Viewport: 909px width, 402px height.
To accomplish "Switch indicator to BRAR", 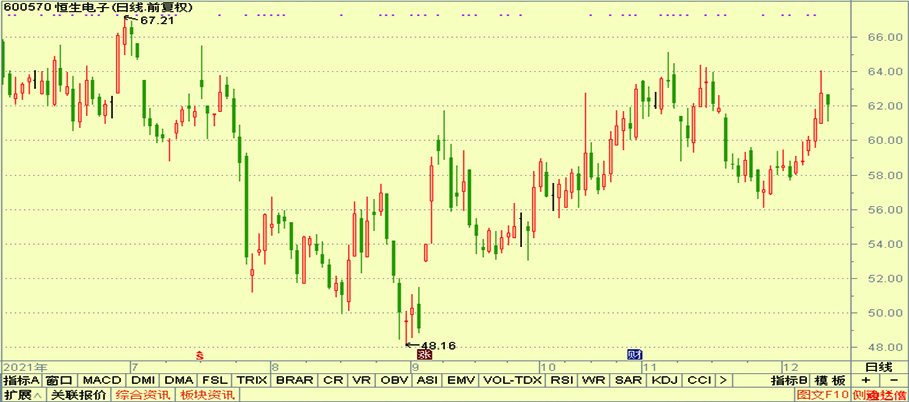I will click(x=295, y=381).
